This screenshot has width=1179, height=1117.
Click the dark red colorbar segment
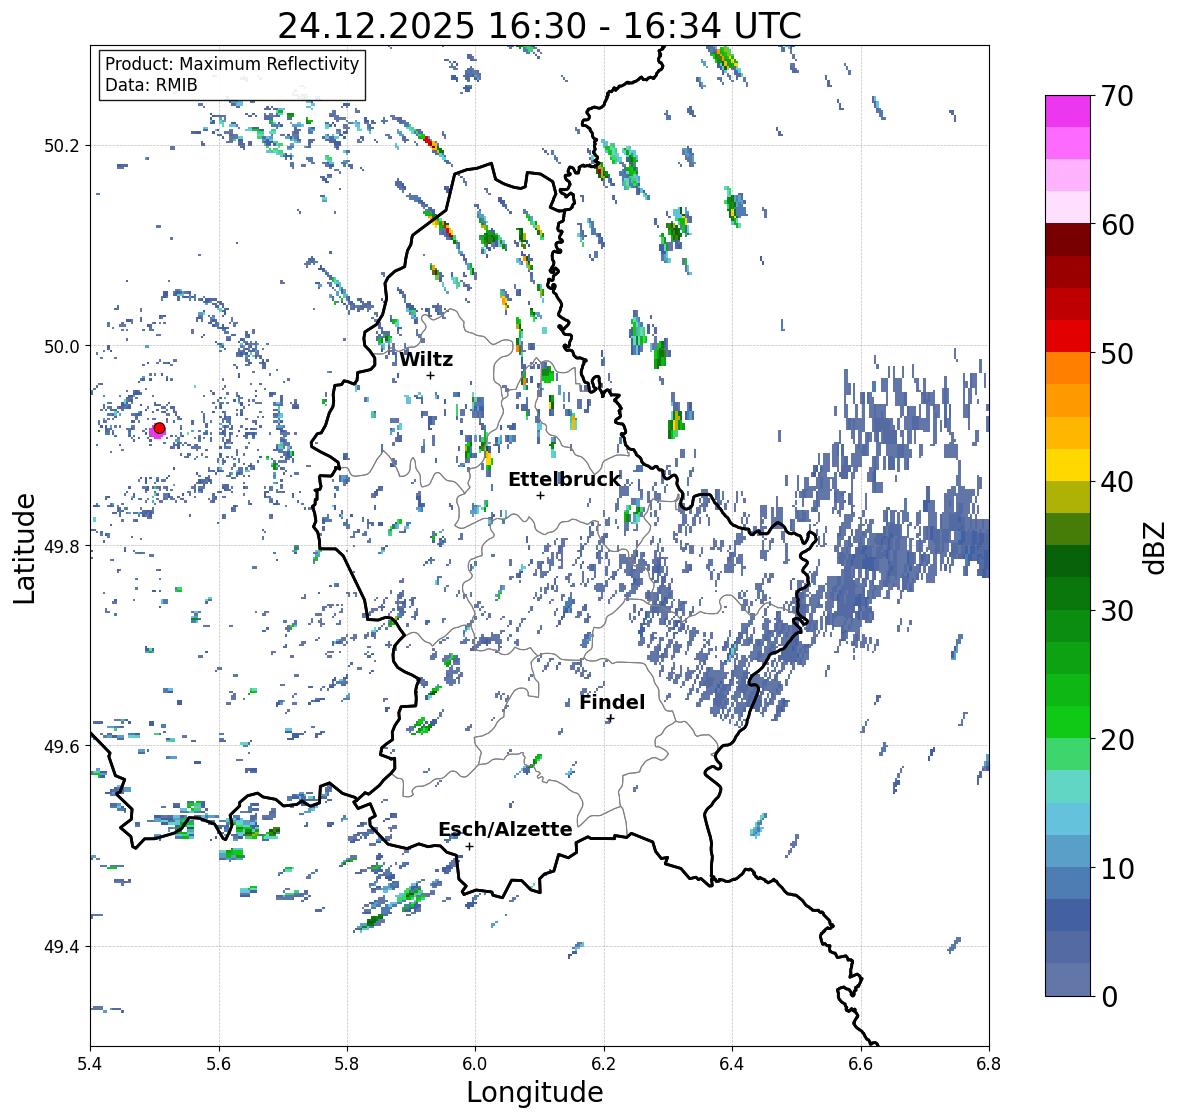pos(1068,240)
